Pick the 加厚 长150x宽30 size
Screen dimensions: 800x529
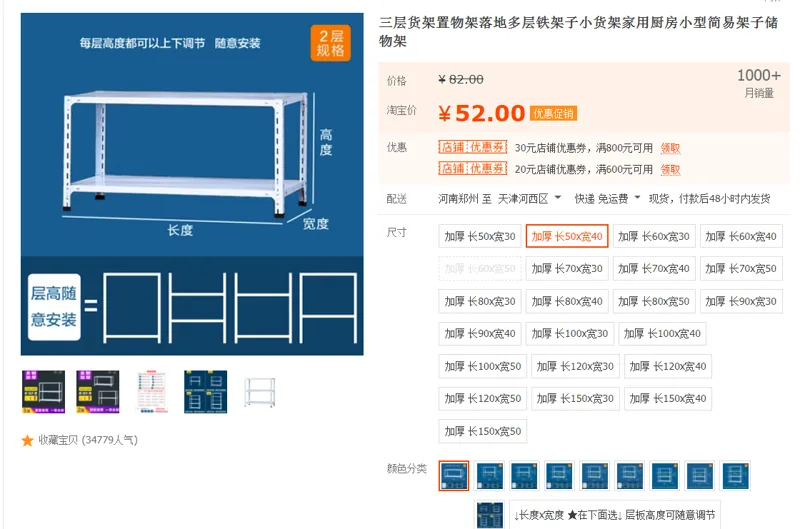point(575,398)
